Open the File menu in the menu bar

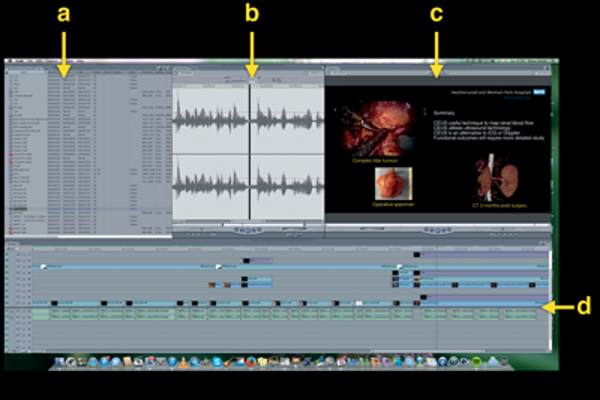pyautogui.click(x=31, y=62)
